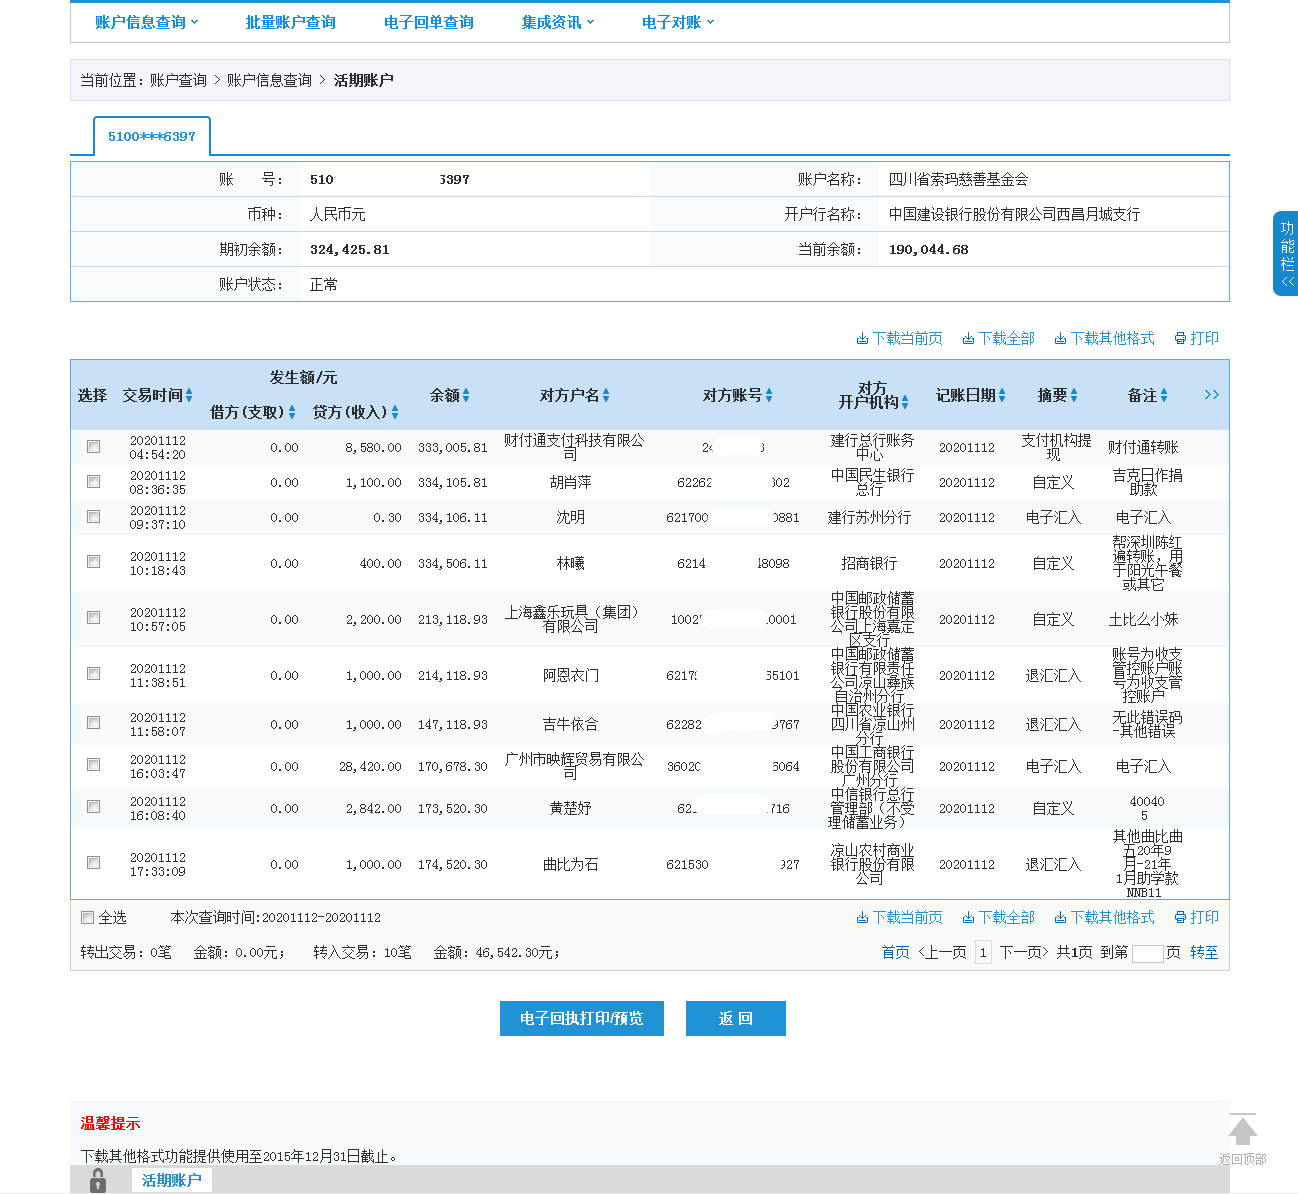Toggle the 全选 select-all checkbox
The image size is (1298, 1194).
[x=87, y=917]
